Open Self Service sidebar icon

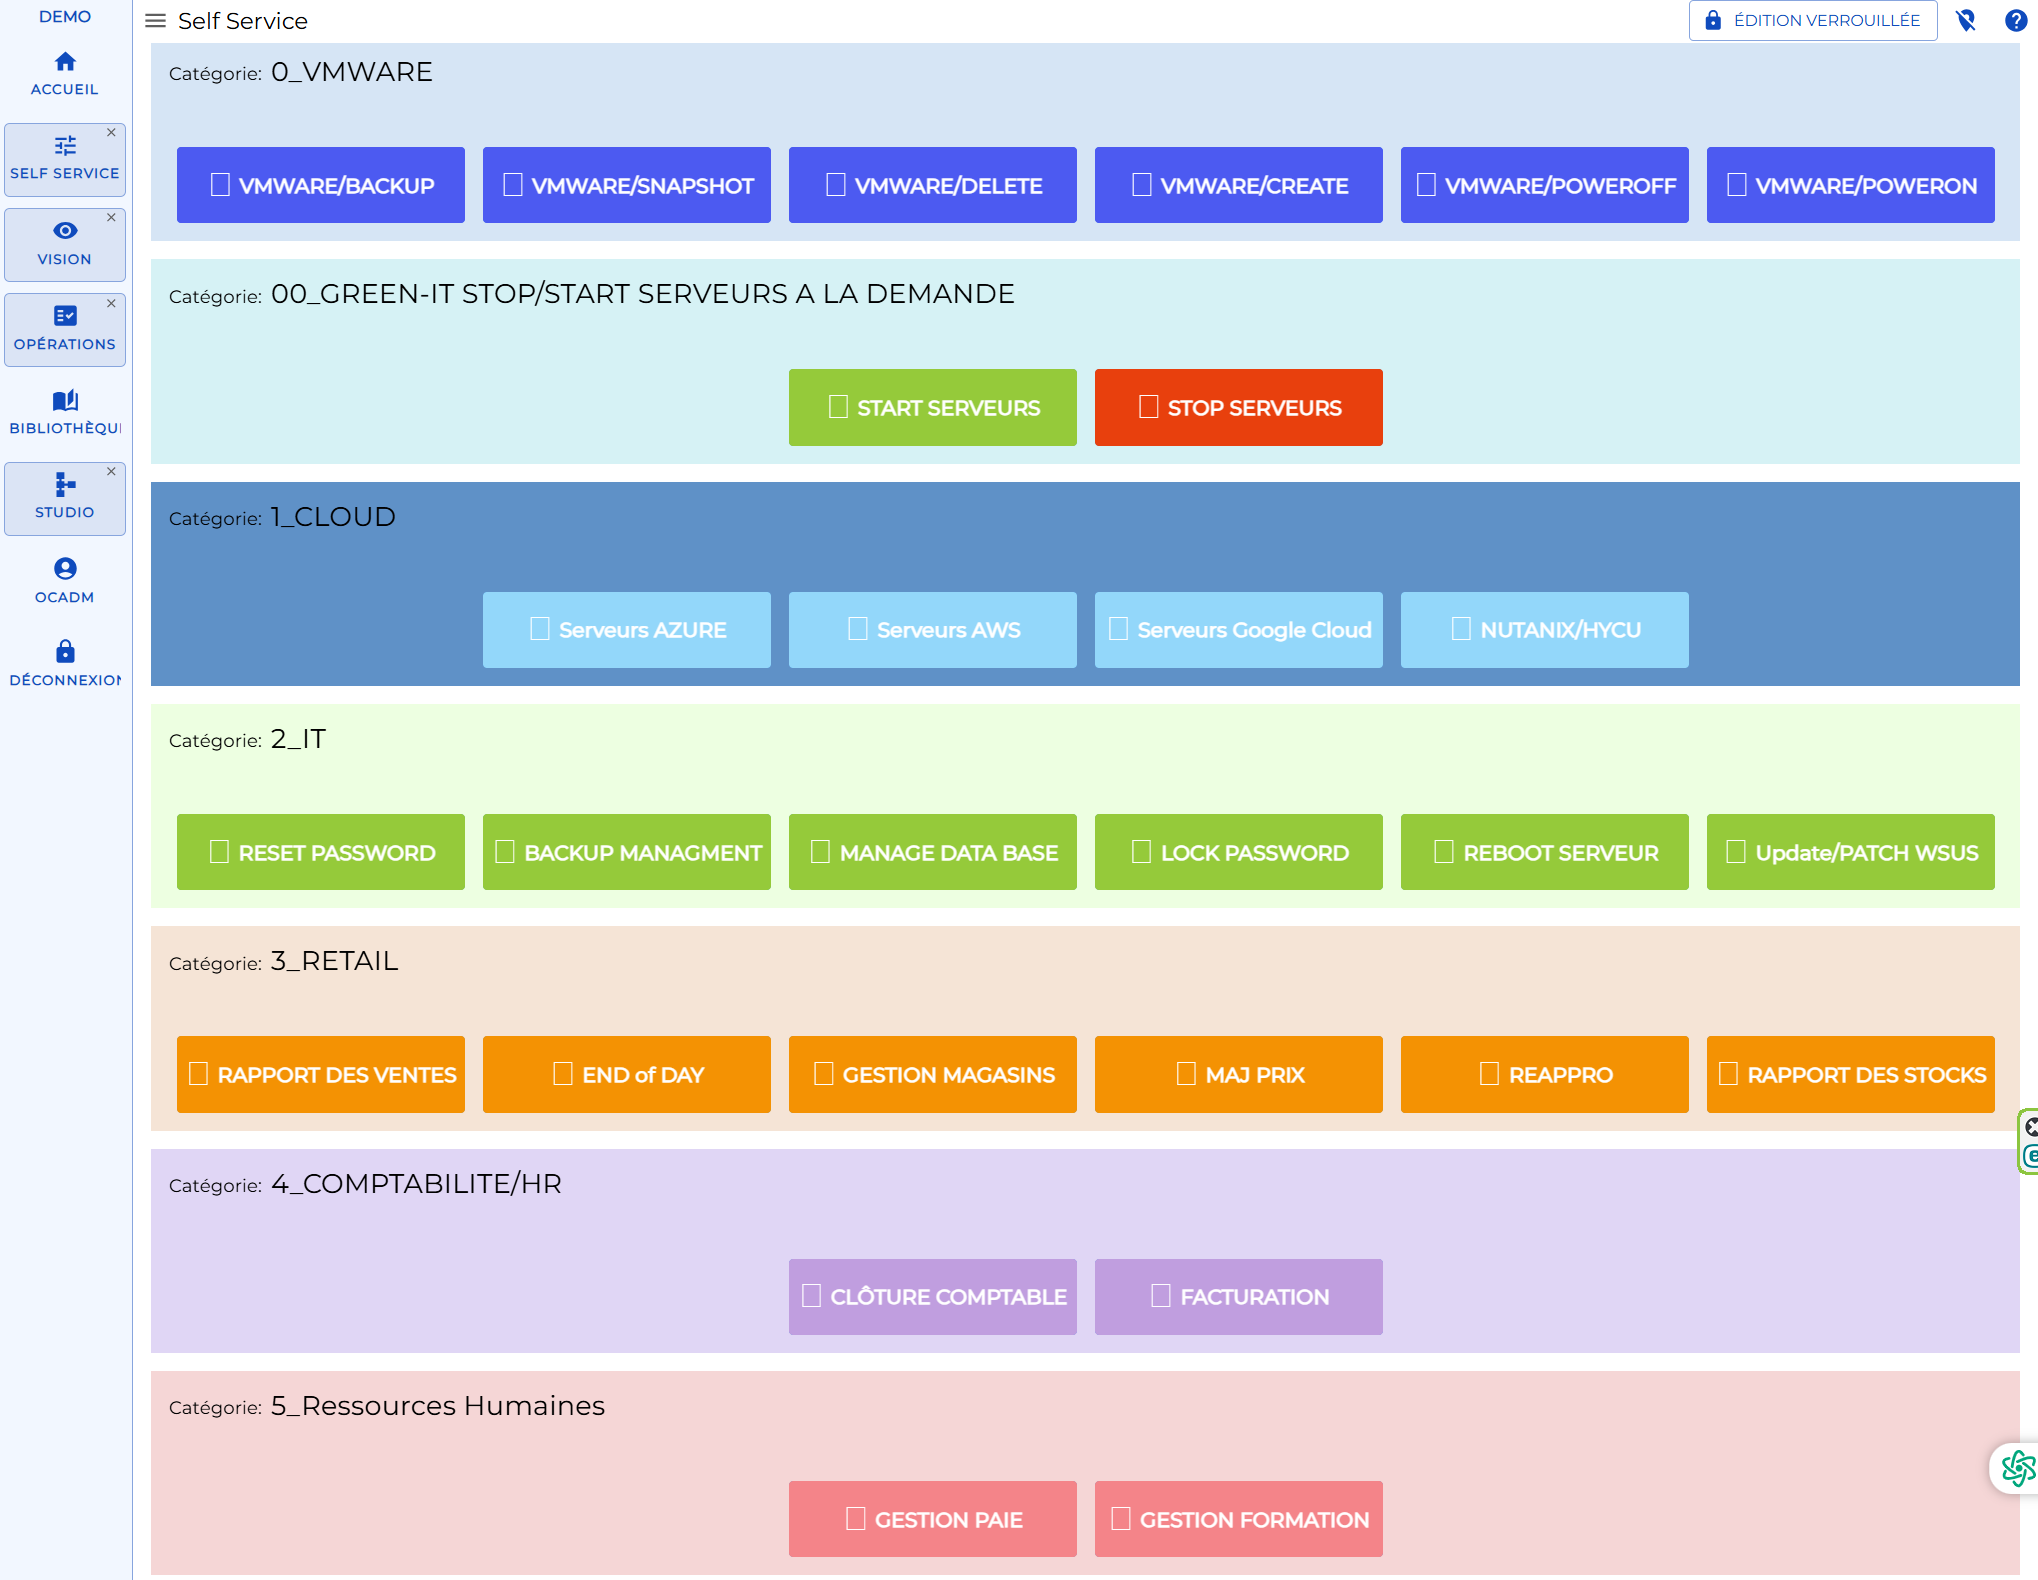(x=65, y=146)
